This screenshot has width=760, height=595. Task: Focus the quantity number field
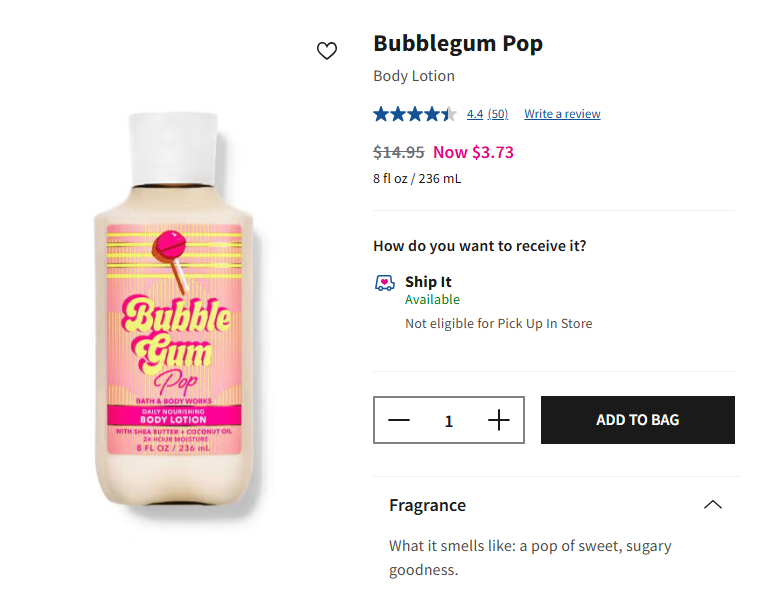point(449,421)
